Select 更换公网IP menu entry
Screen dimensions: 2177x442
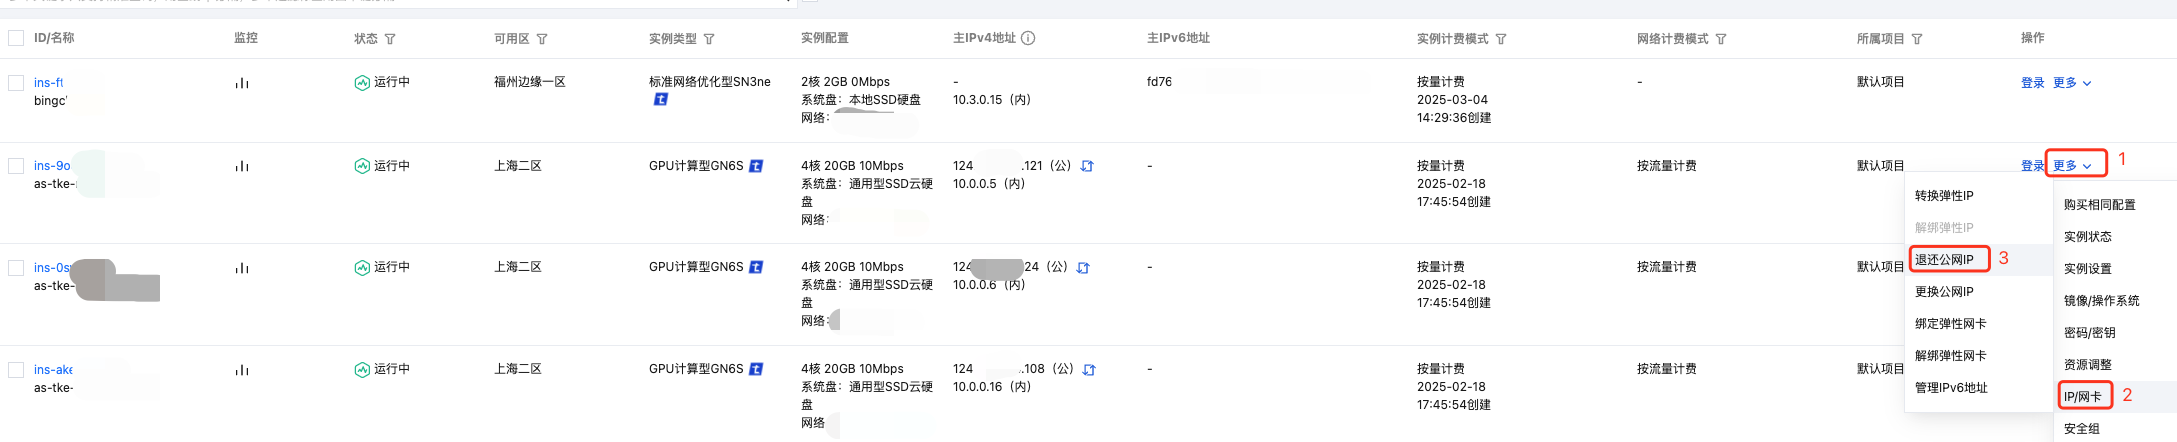1944,292
